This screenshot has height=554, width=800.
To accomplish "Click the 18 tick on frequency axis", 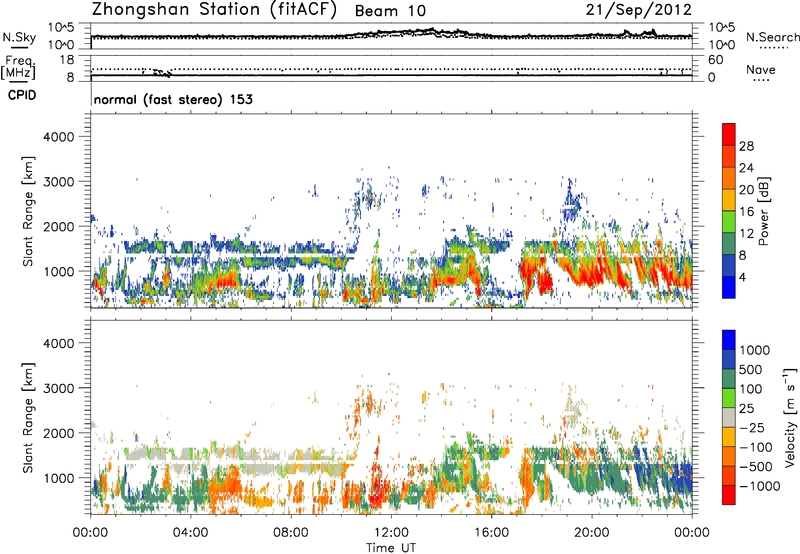I will coord(67,59).
